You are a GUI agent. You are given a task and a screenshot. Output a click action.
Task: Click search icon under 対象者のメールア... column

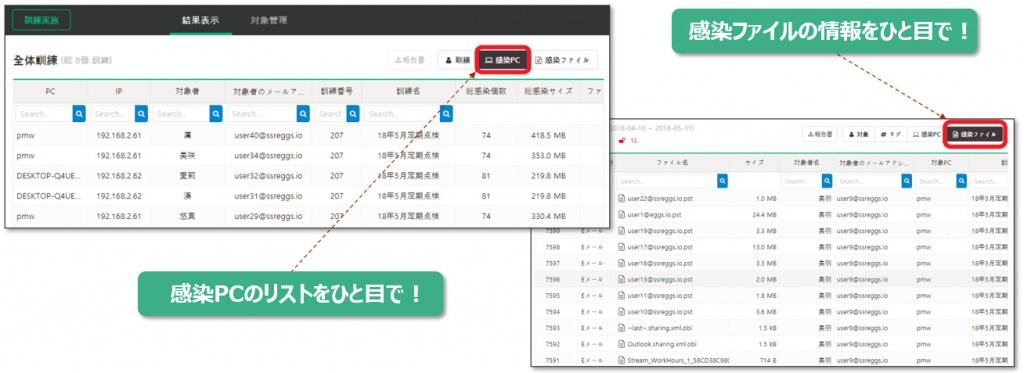tap(303, 114)
